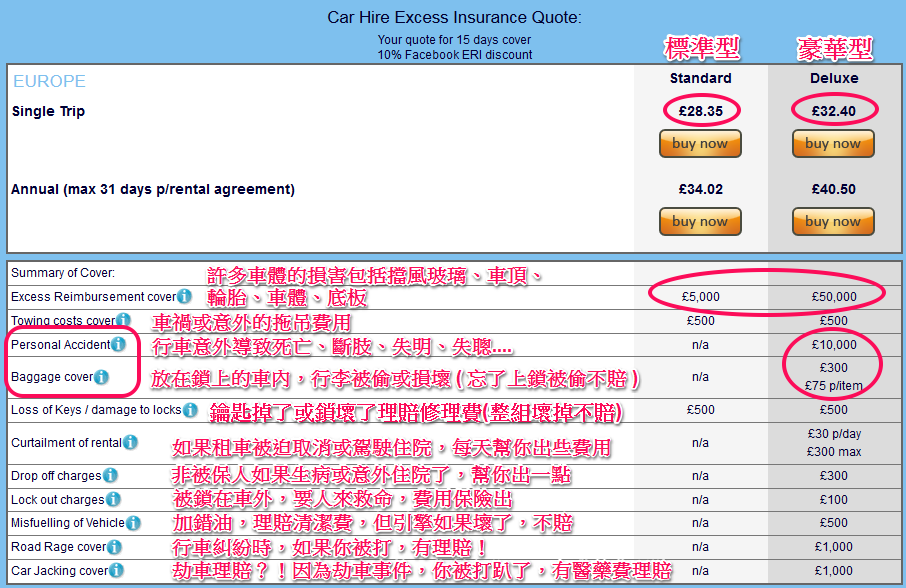The height and width of the screenshot is (588, 906).
Task: Click the Deluxe column header
Action: coord(834,78)
